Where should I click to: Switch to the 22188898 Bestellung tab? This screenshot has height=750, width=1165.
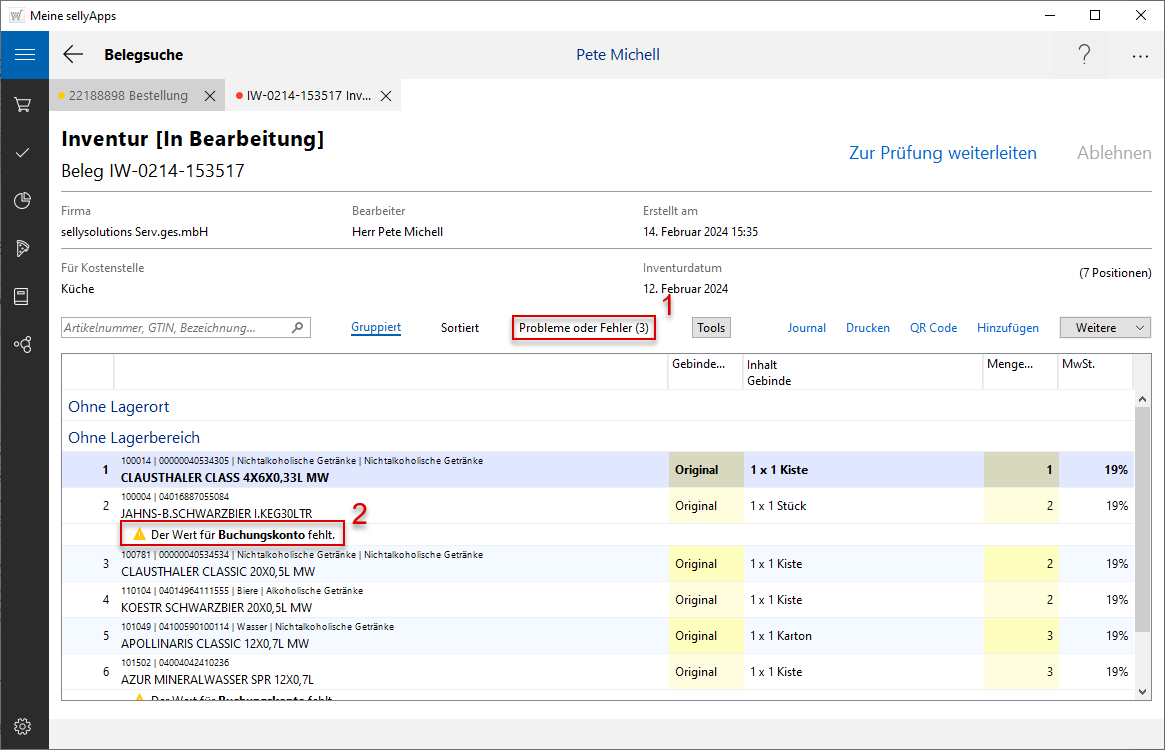tap(127, 96)
